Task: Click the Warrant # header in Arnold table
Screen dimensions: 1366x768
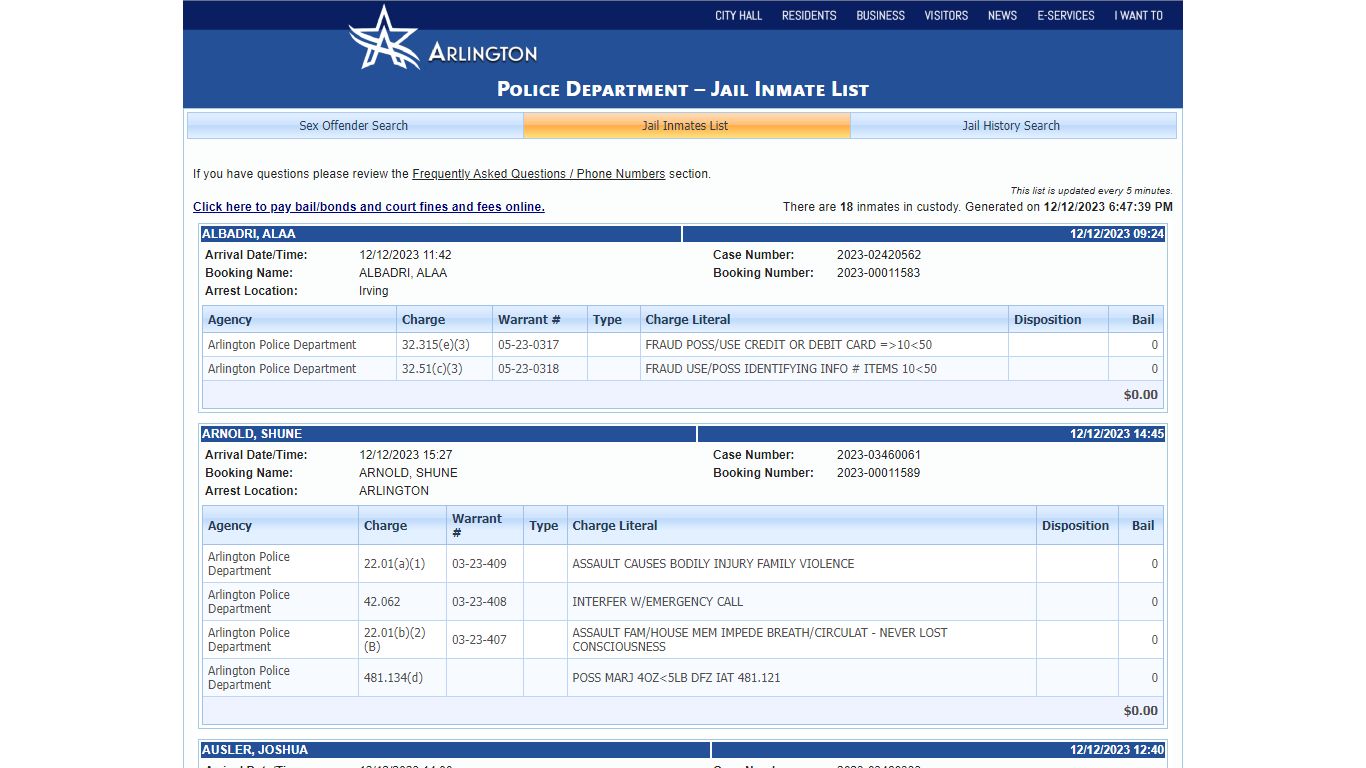Action: (x=484, y=526)
